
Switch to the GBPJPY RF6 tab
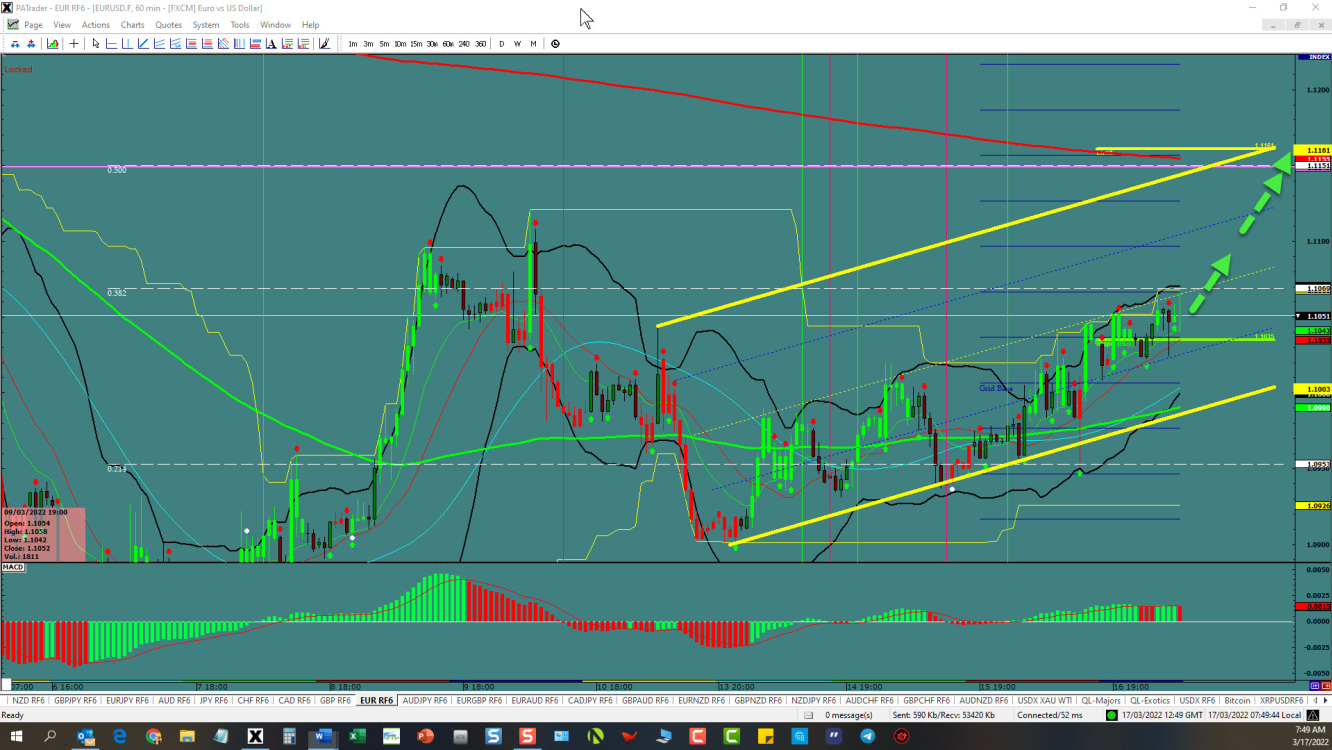tap(75, 700)
